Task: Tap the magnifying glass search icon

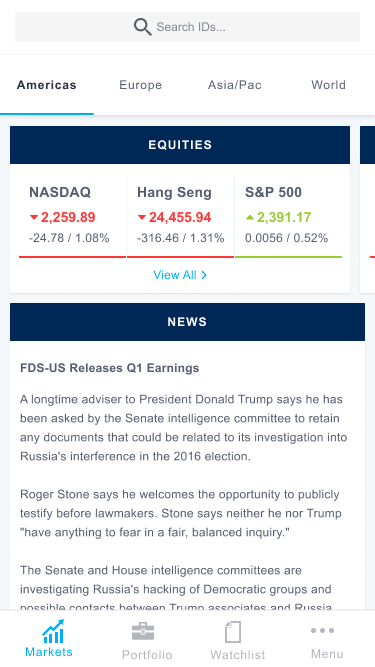Action: (142, 27)
